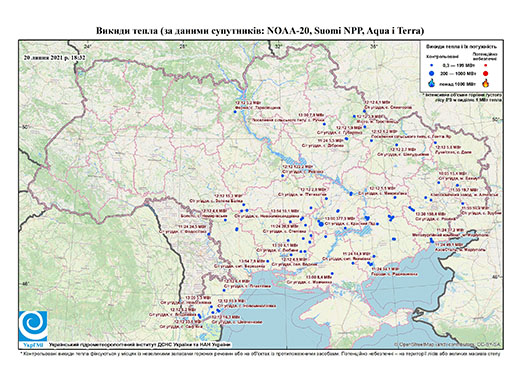
Task: Click the 24° longitude label at top
Action: 87,46
